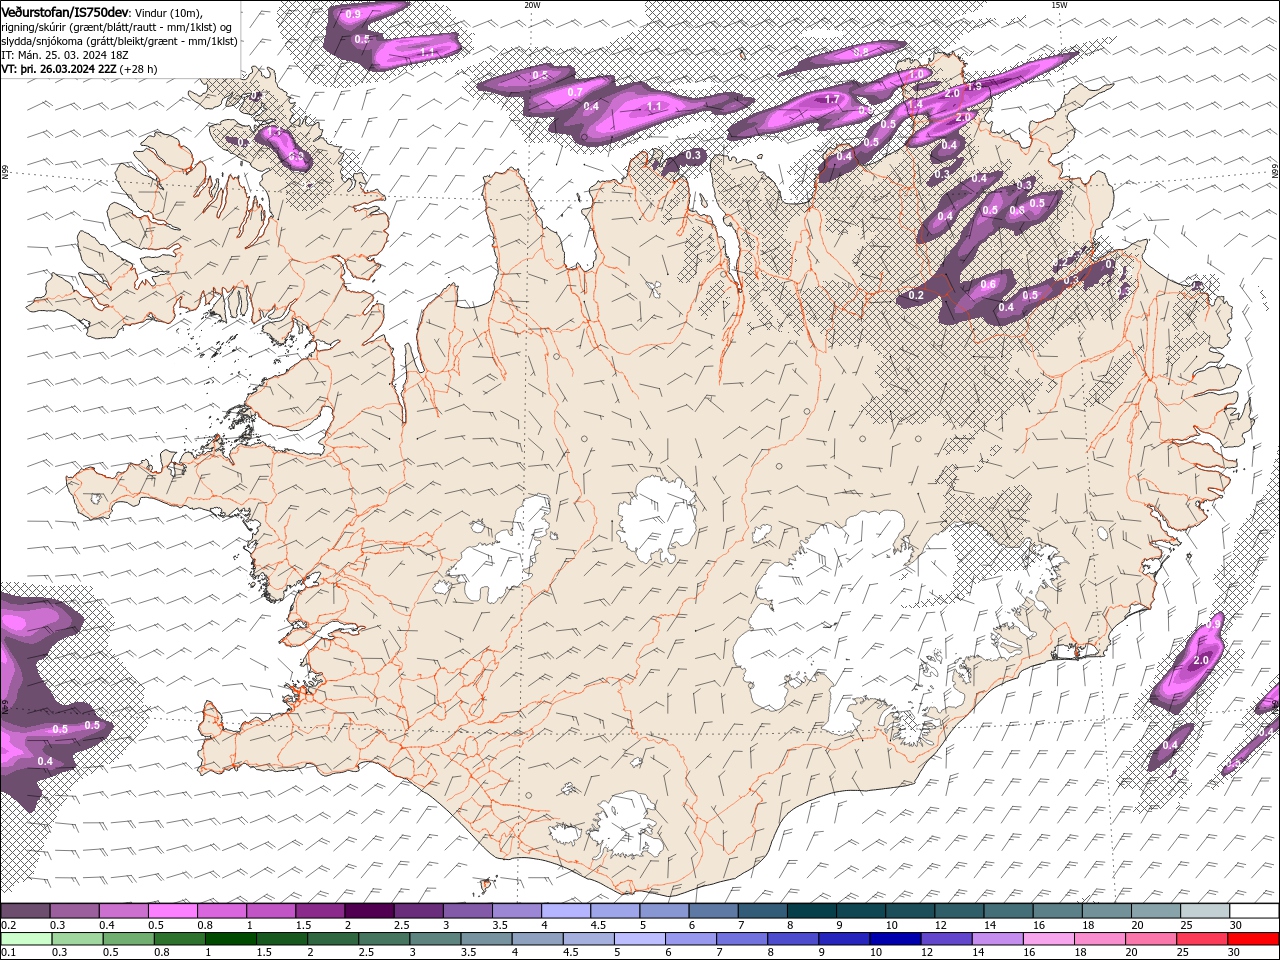This screenshot has height=960, width=1280.
Task: Click the 0.1 label in the rain legend
Action: [7, 953]
